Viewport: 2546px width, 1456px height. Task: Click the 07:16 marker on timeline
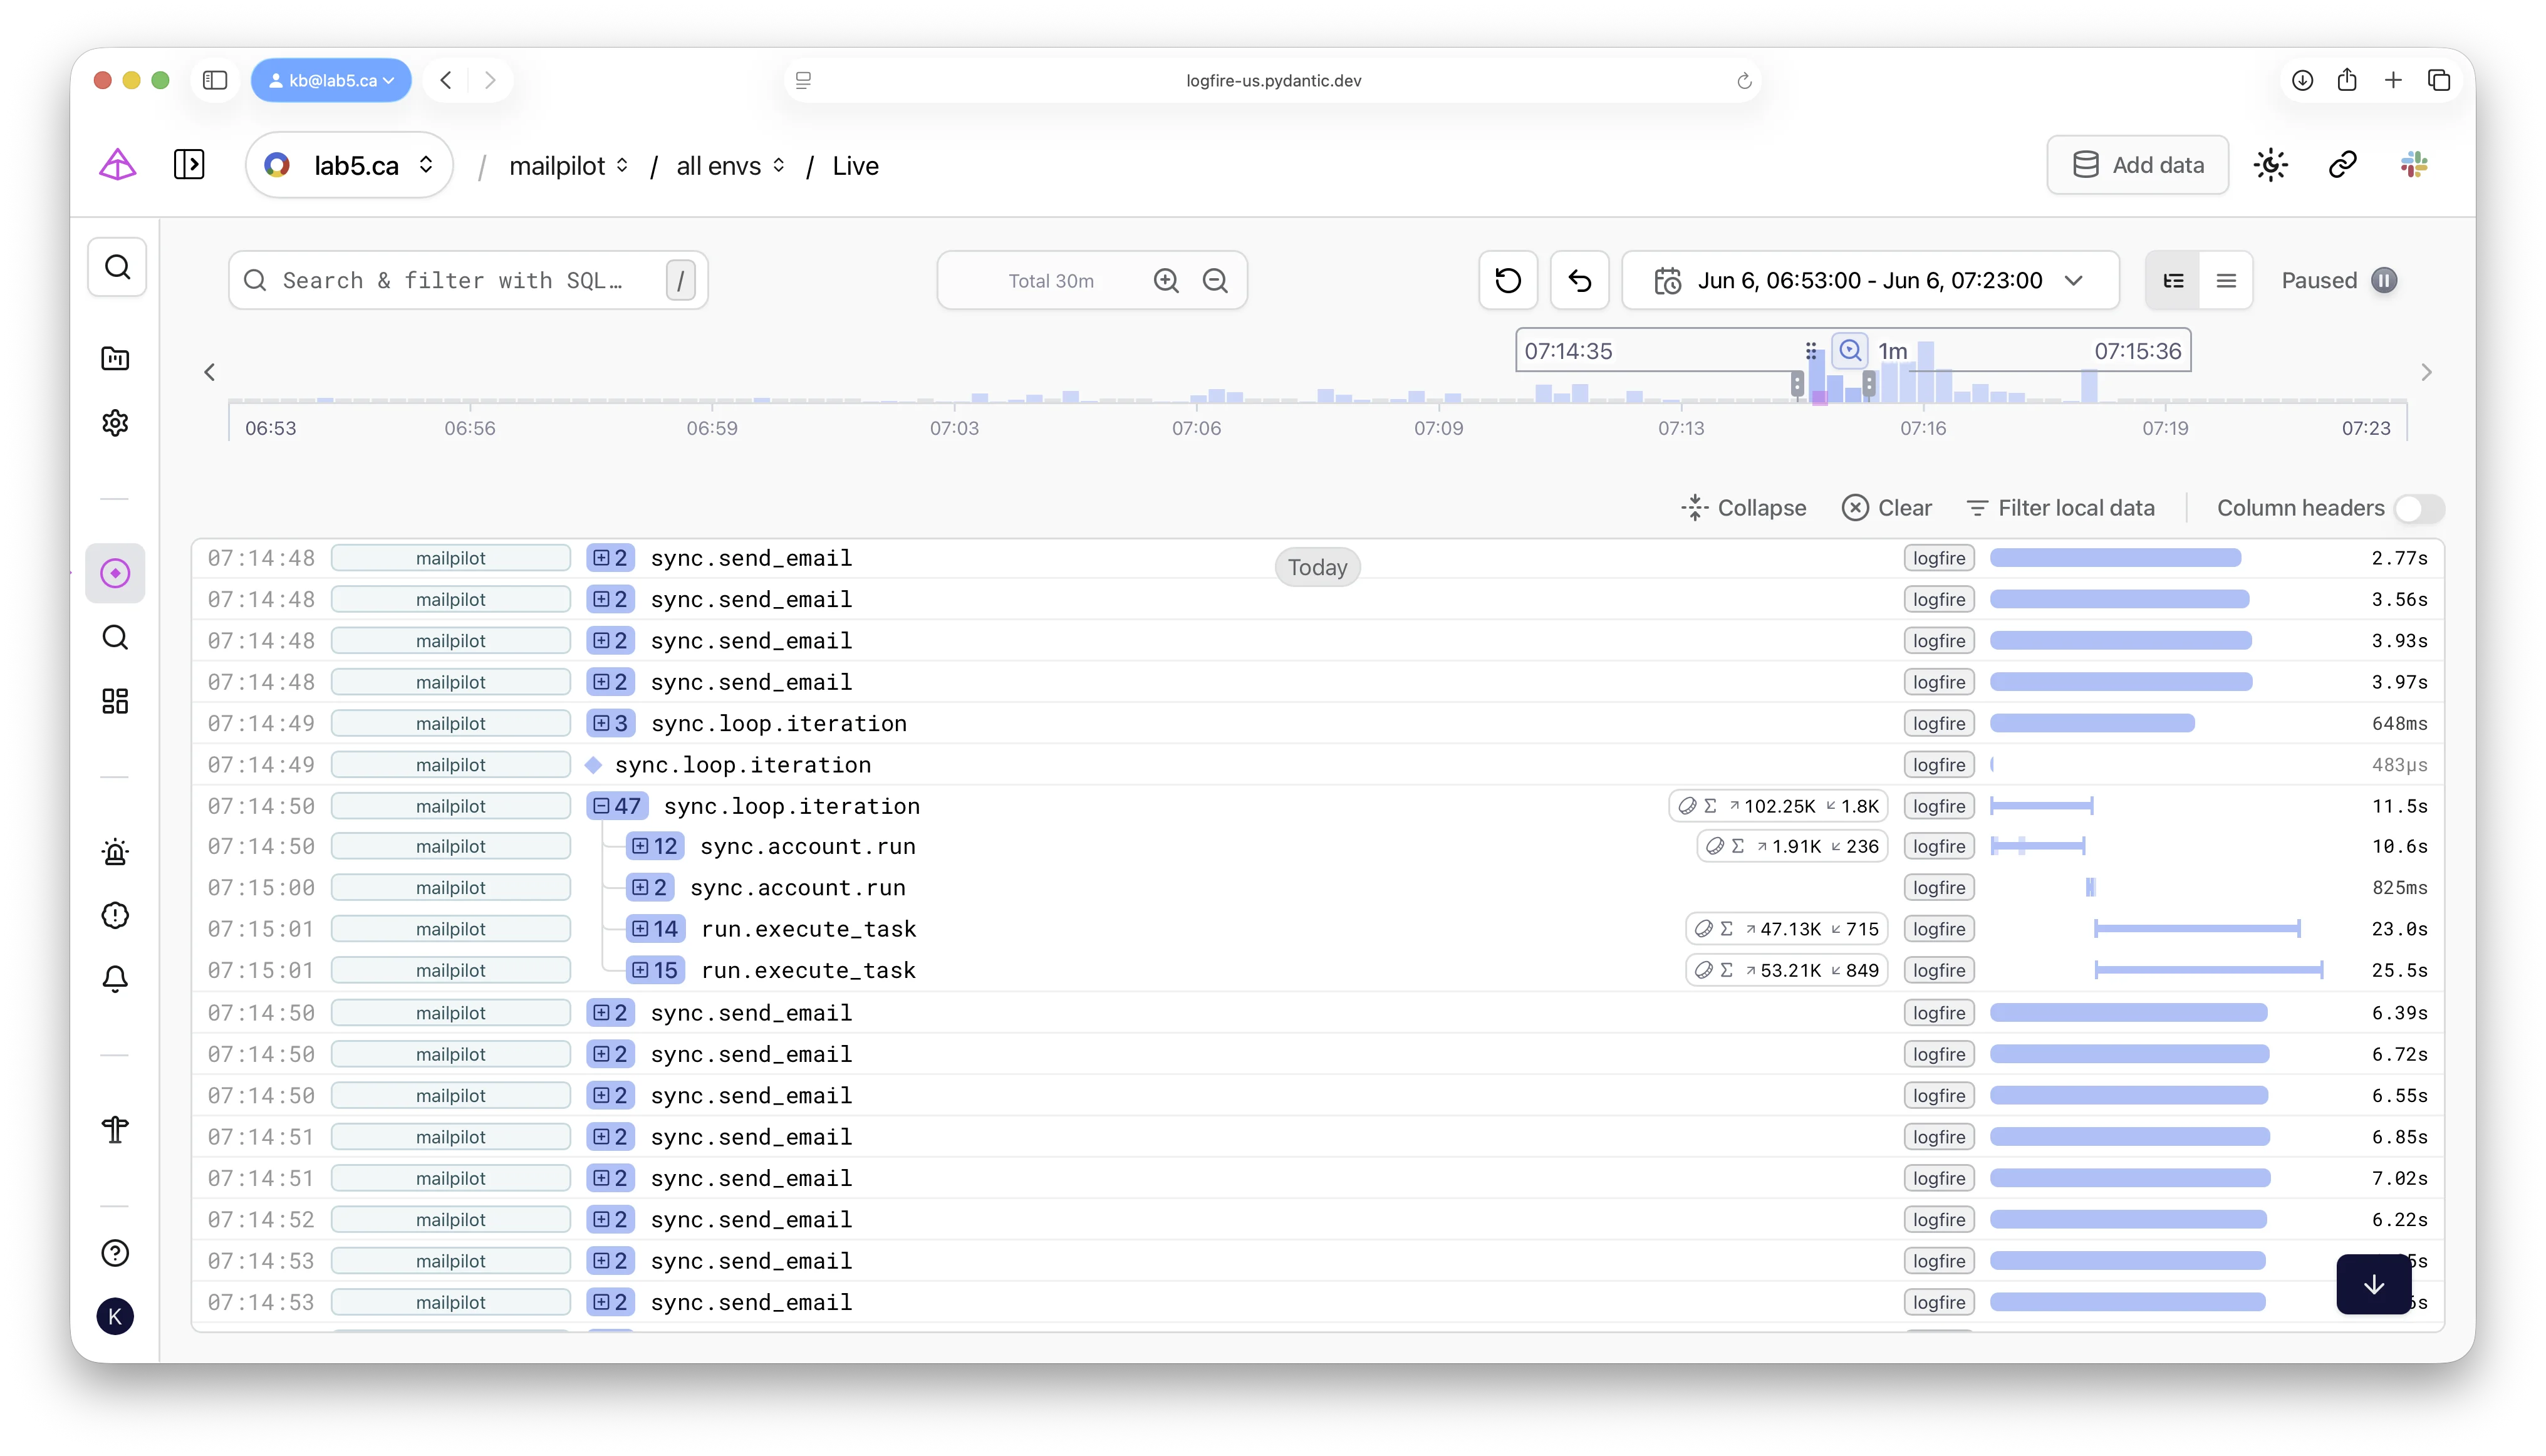(1922, 428)
